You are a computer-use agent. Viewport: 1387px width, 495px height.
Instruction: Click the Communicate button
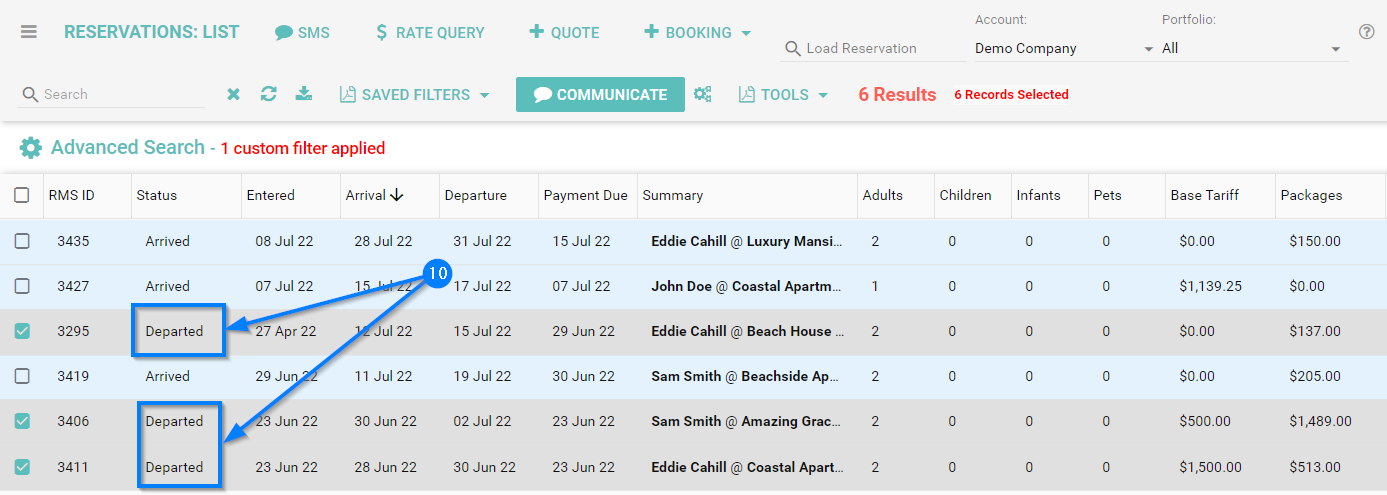[x=600, y=95]
